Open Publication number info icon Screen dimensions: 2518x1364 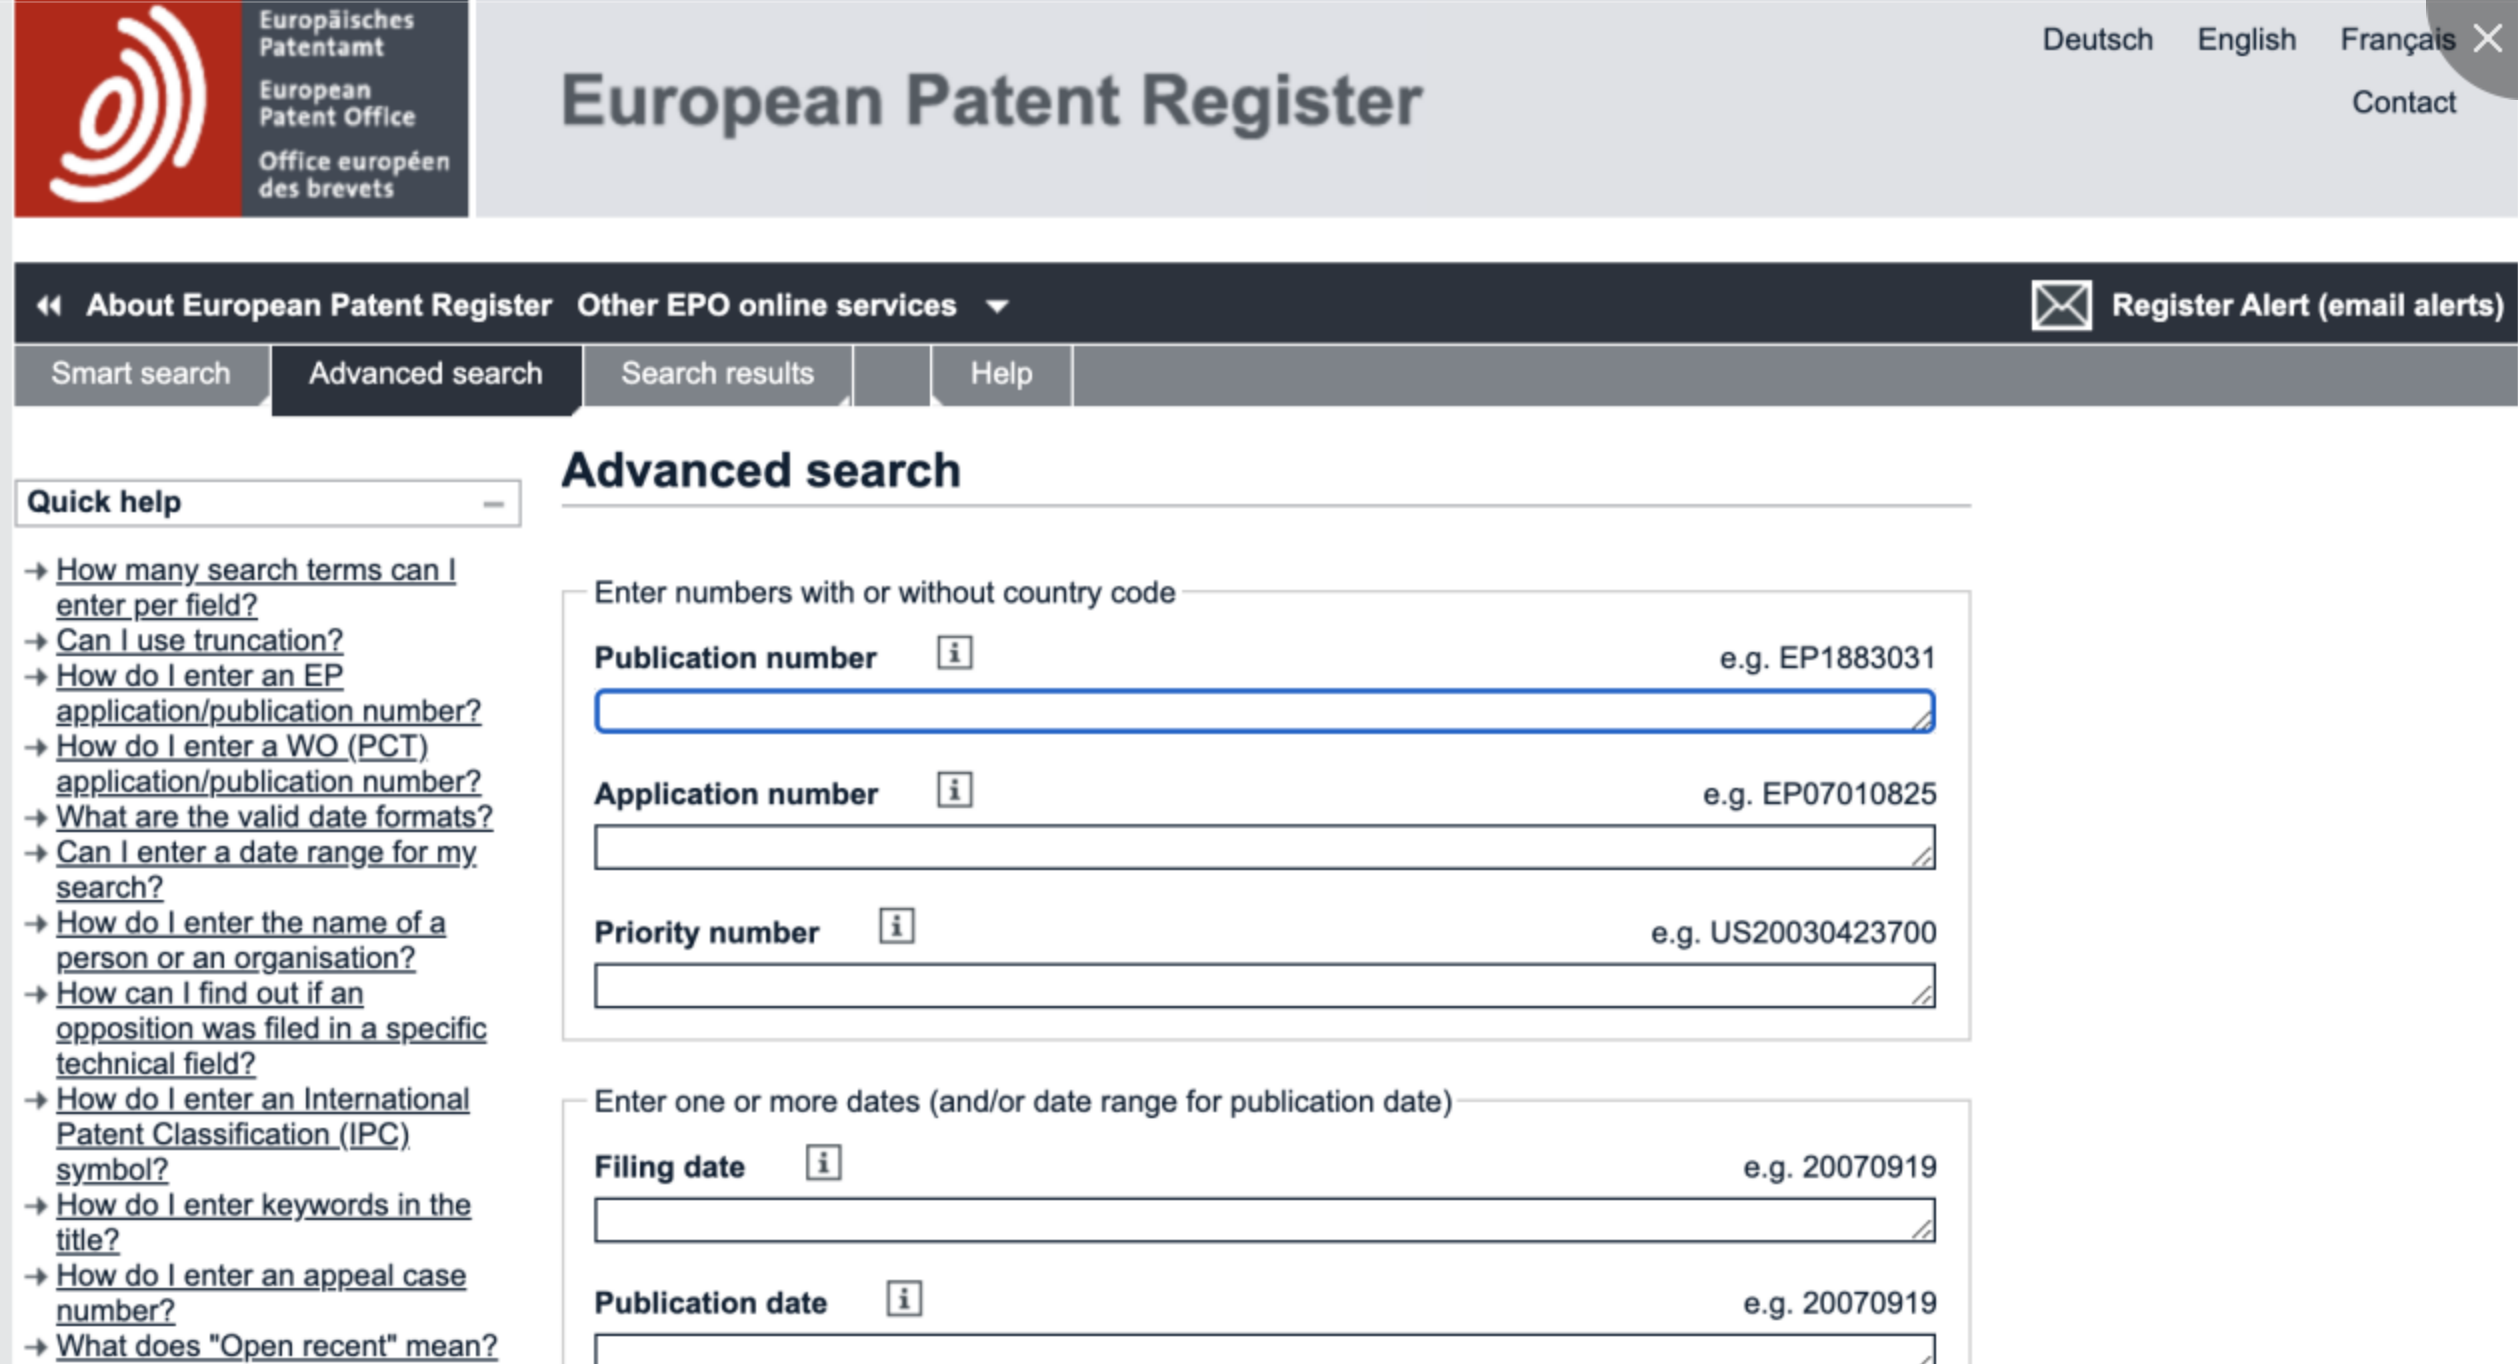coord(954,653)
